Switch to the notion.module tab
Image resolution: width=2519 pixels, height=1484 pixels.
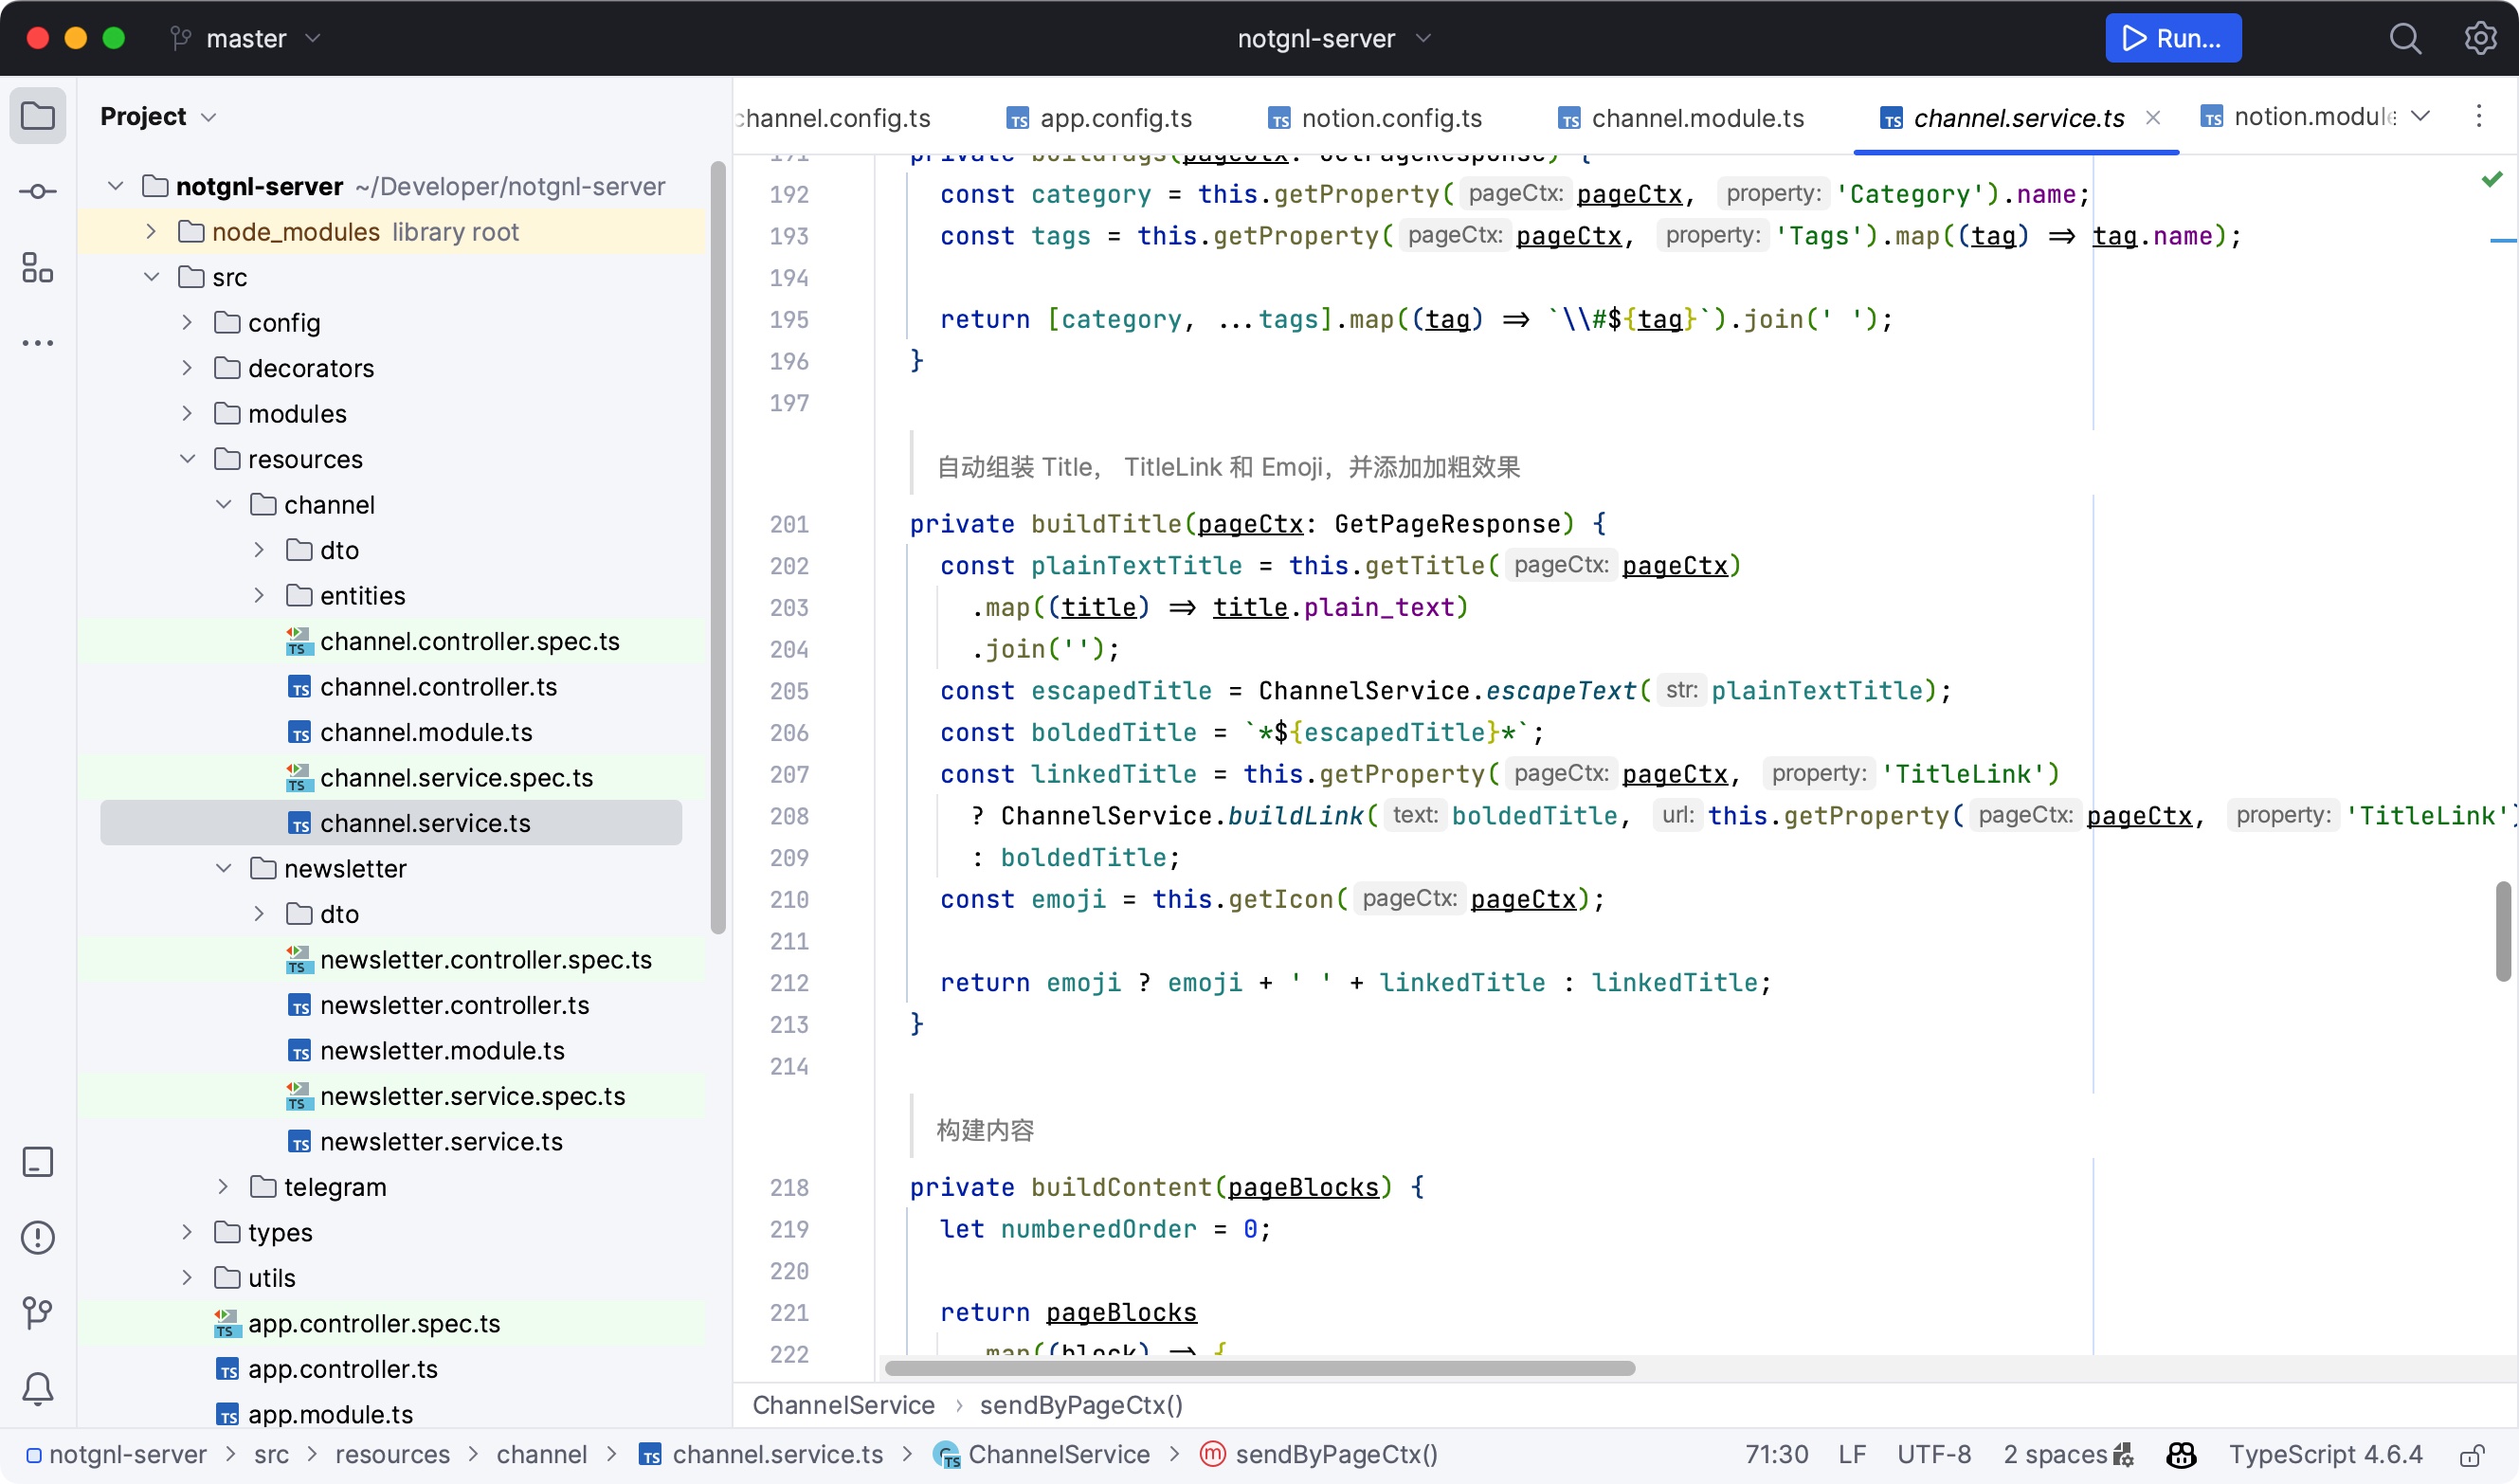(x=2298, y=117)
